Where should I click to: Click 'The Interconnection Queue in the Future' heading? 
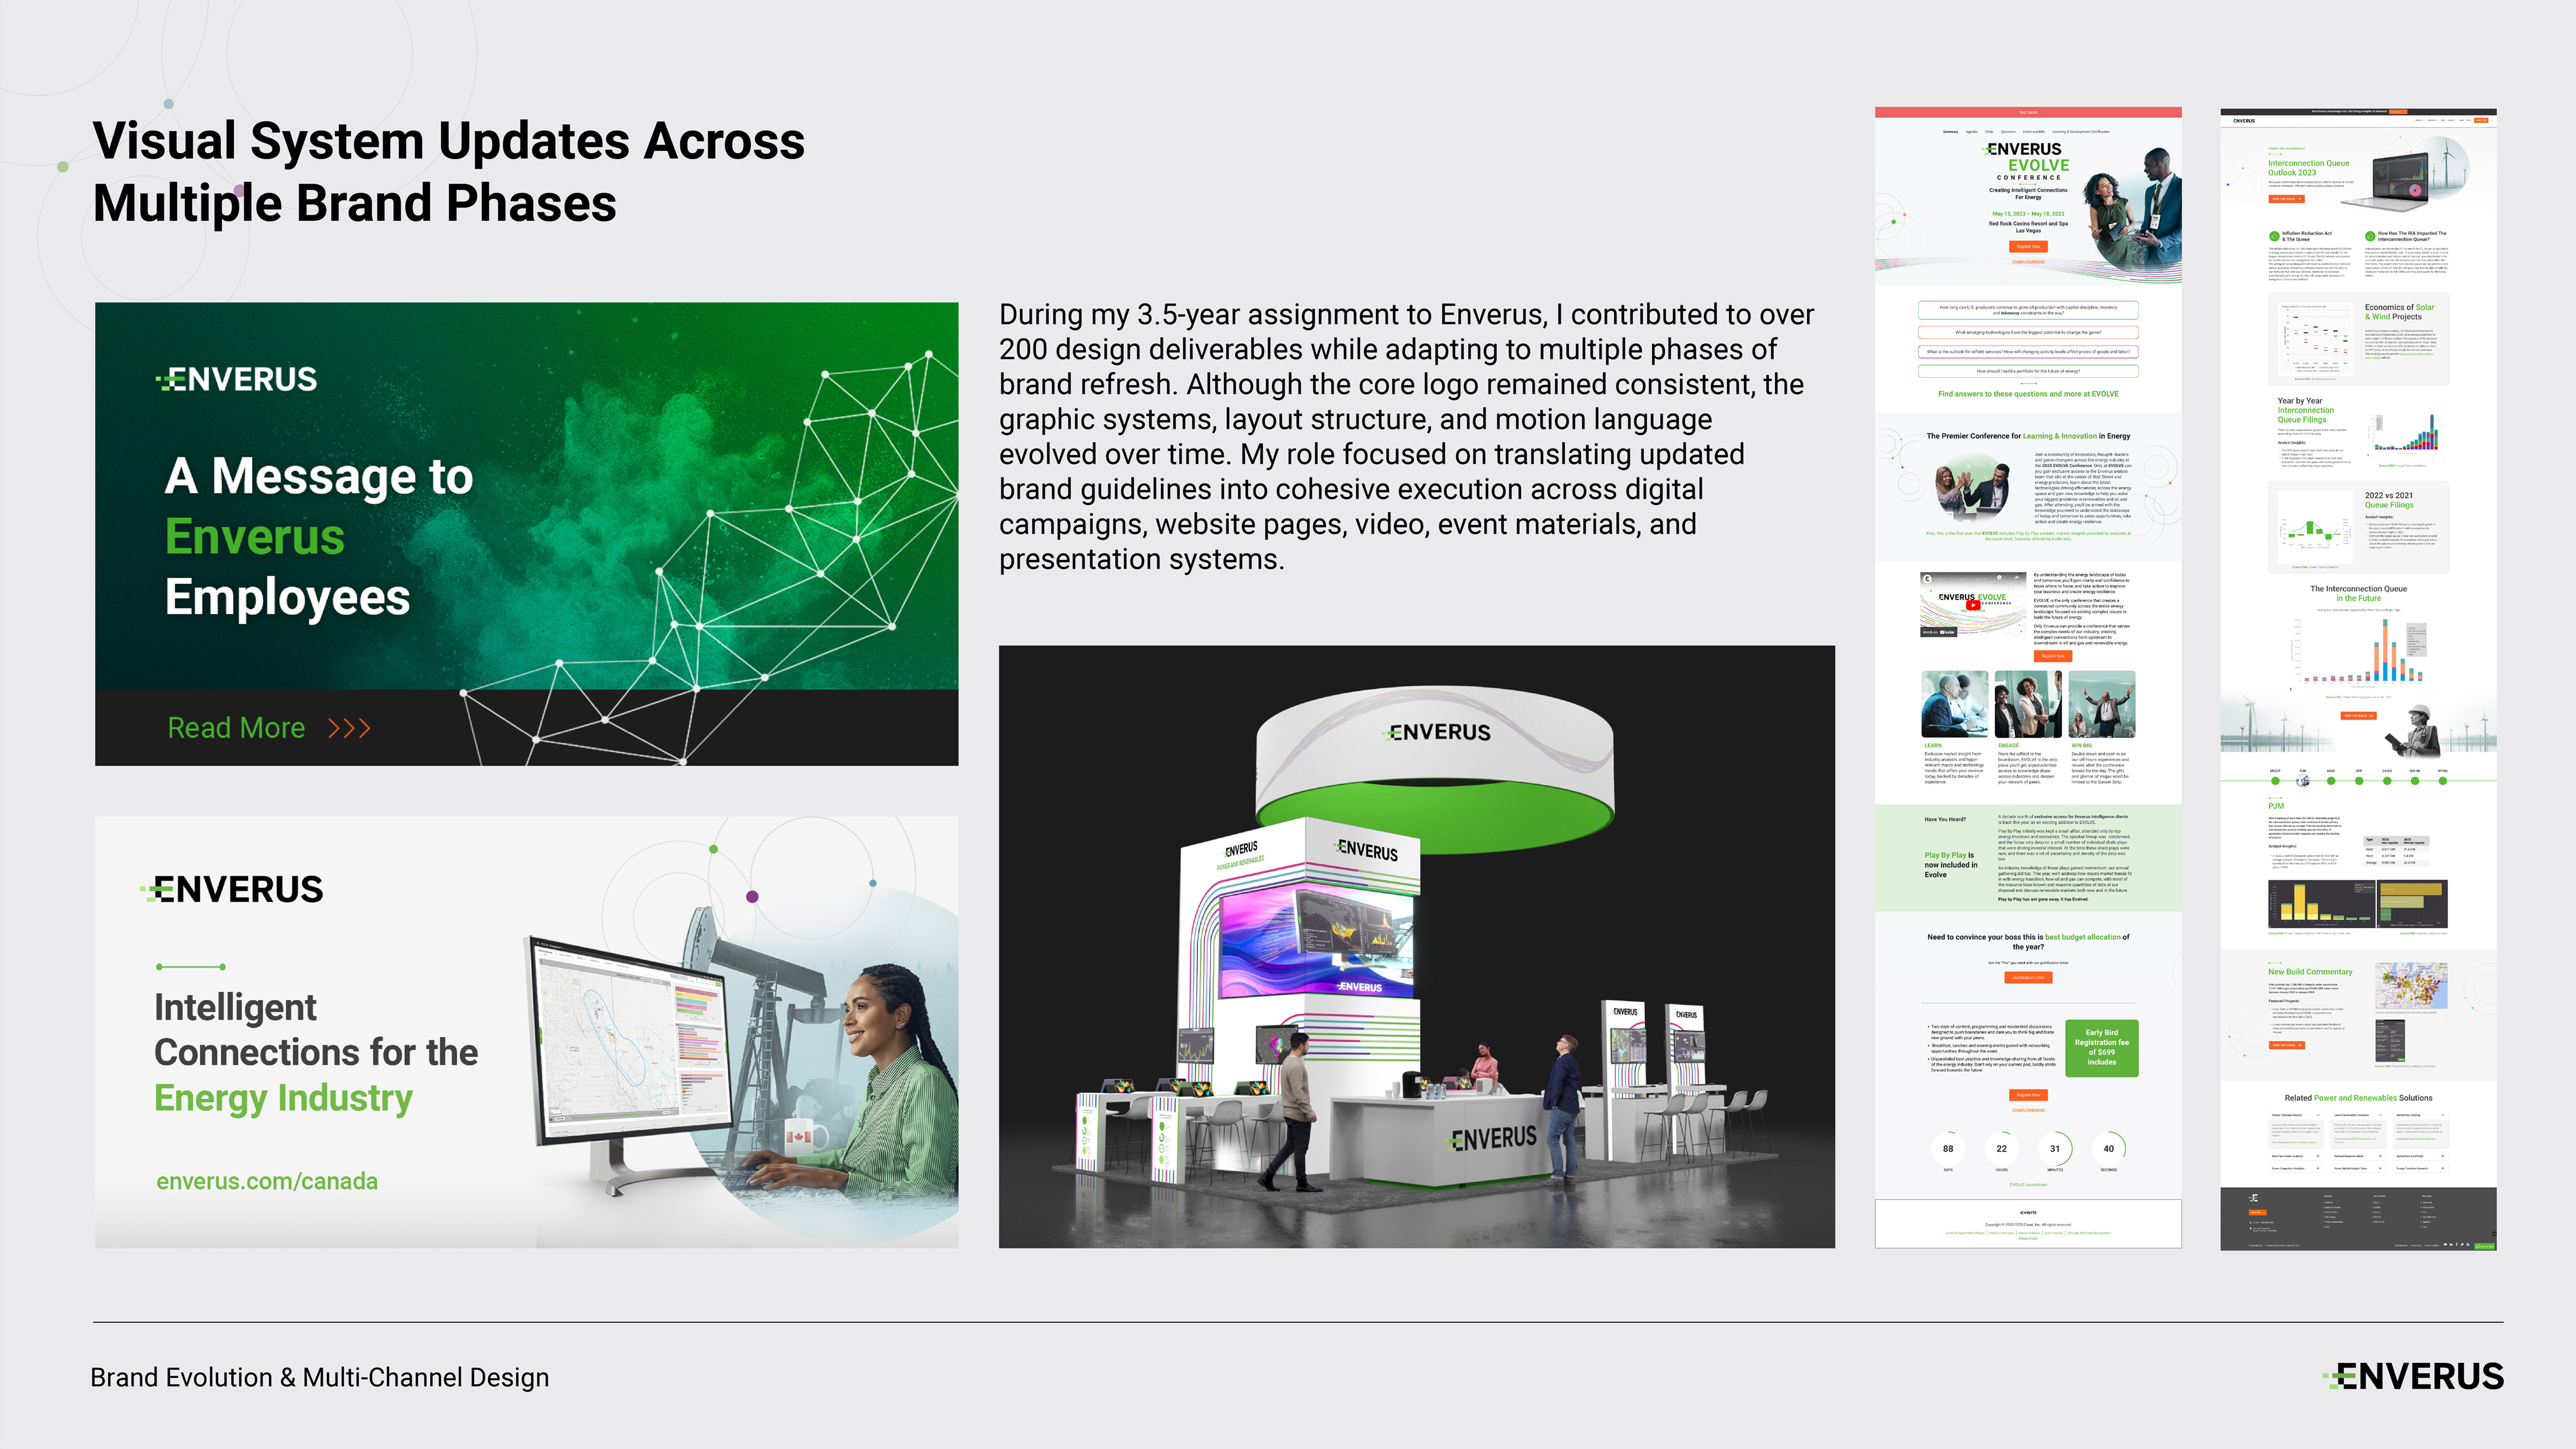pos(2358,594)
